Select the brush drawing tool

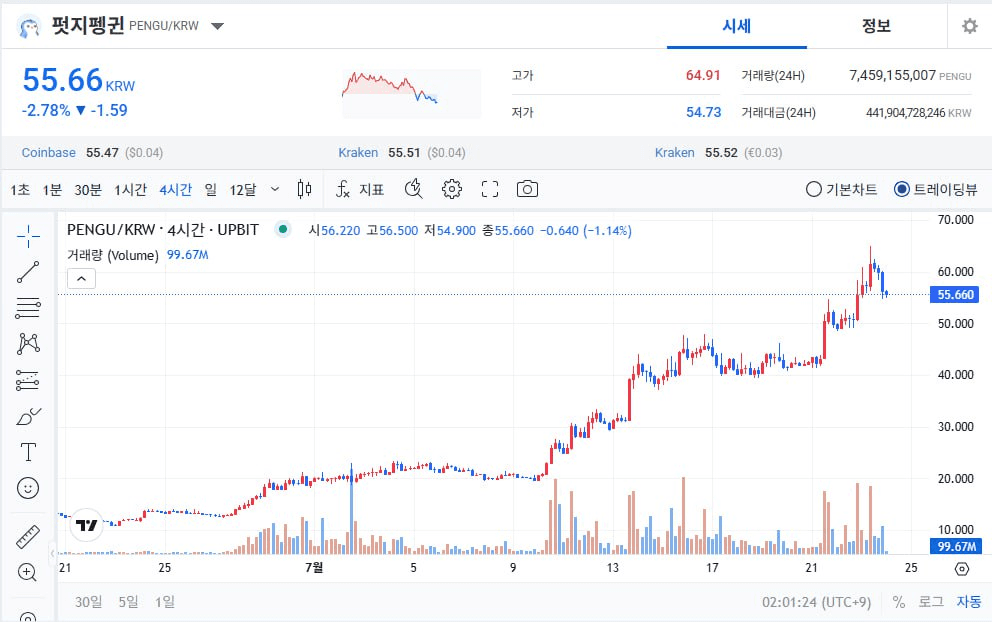(x=28, y=416)
